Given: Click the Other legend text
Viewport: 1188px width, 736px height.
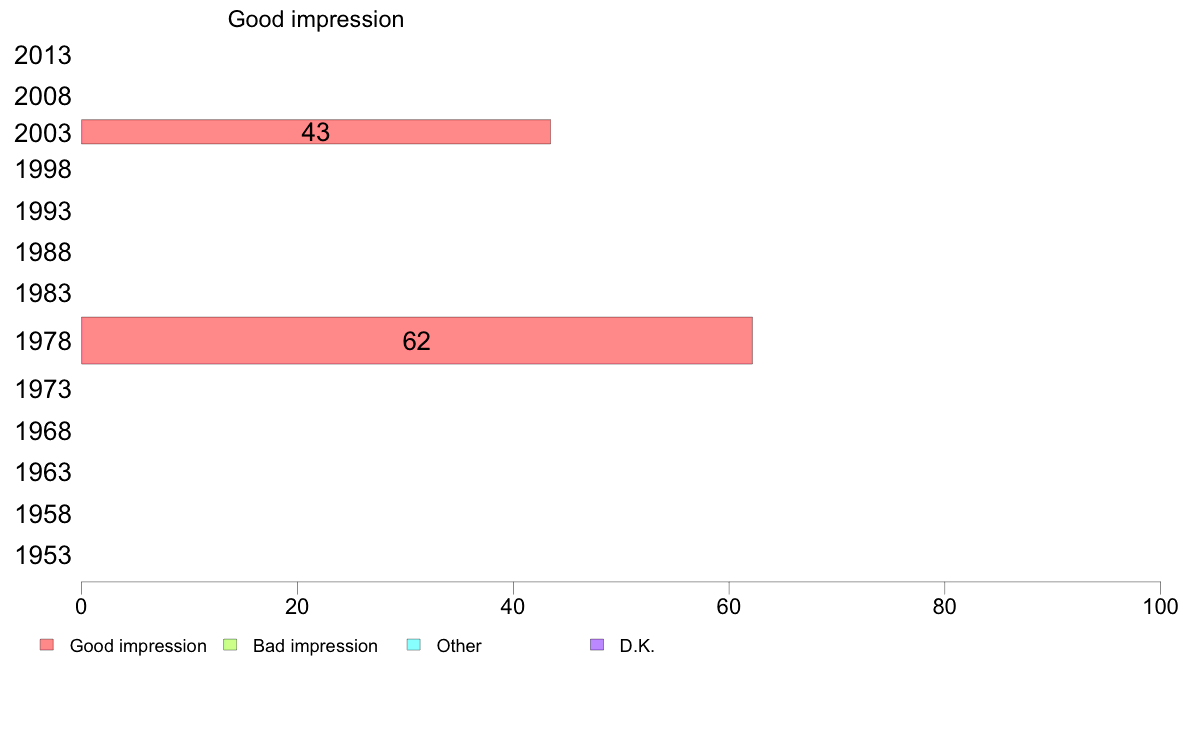Looking at the screenshot, I should (x=459, y=646).
